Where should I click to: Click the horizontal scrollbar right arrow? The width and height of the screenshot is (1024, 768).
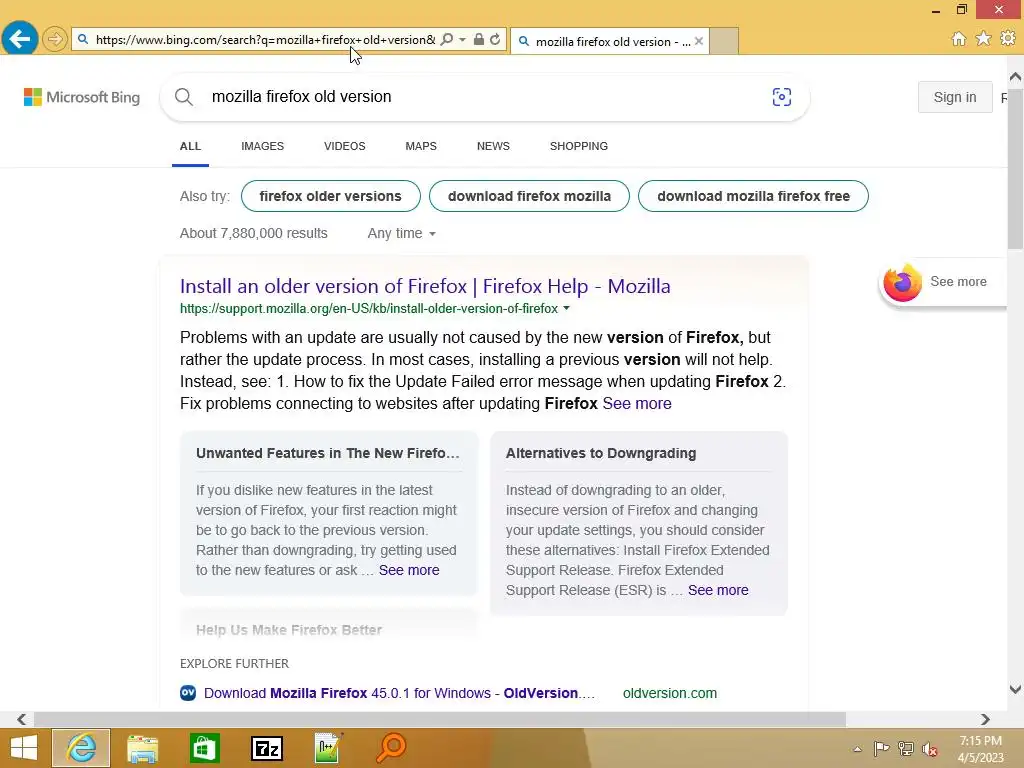click(x=985, y=719)
